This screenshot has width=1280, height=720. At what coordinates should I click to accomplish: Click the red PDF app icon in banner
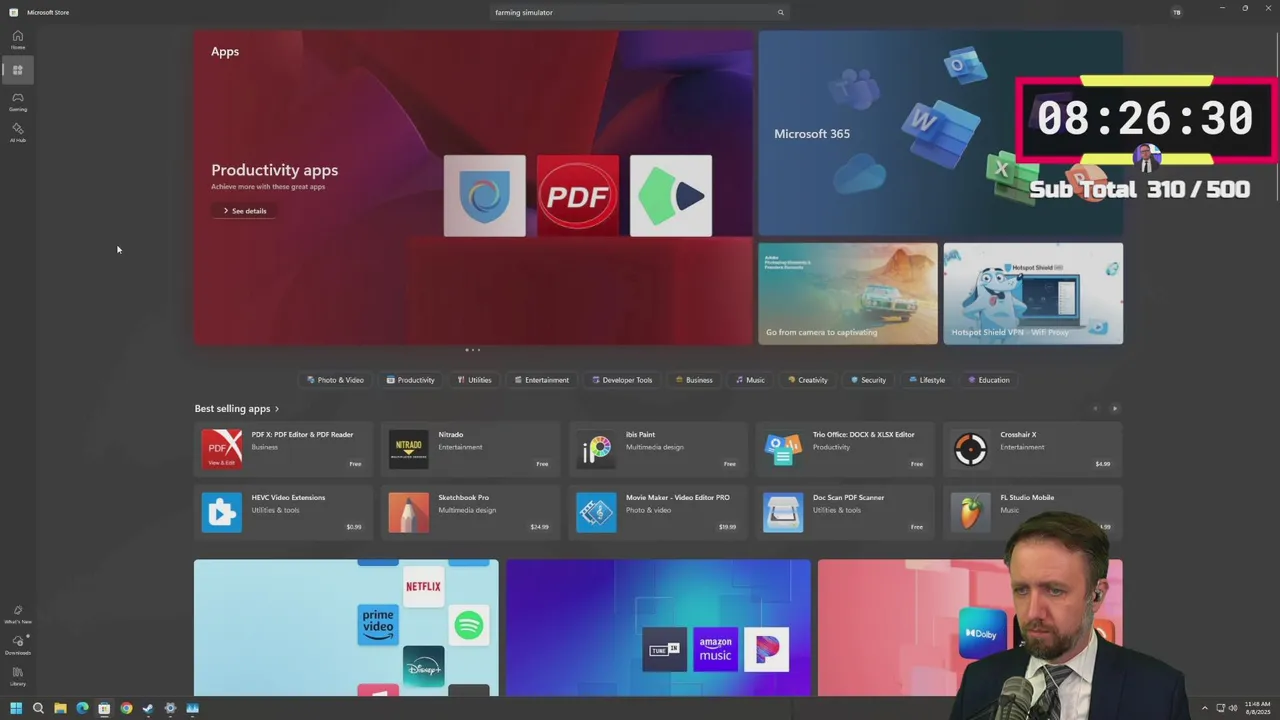coord(578,196)
